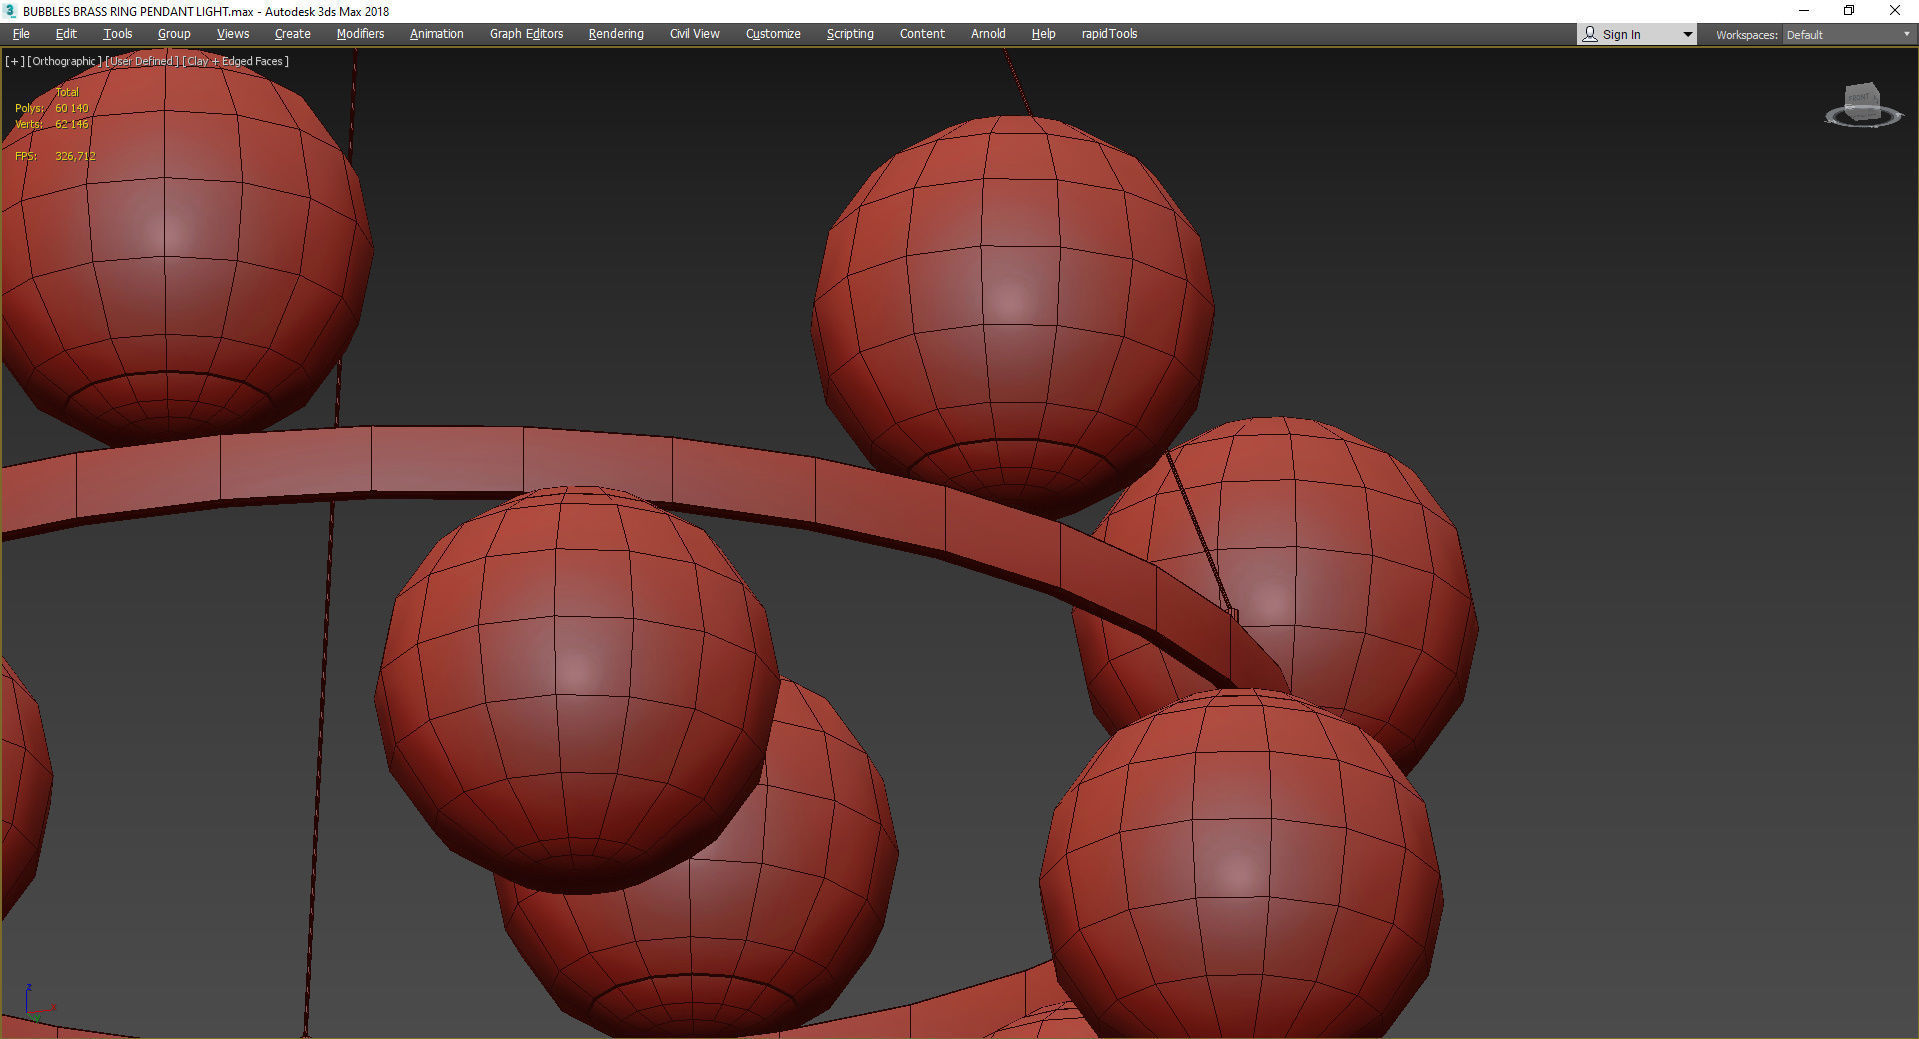Open the Animation menu
The image size is (1919, 1039).
437,34
